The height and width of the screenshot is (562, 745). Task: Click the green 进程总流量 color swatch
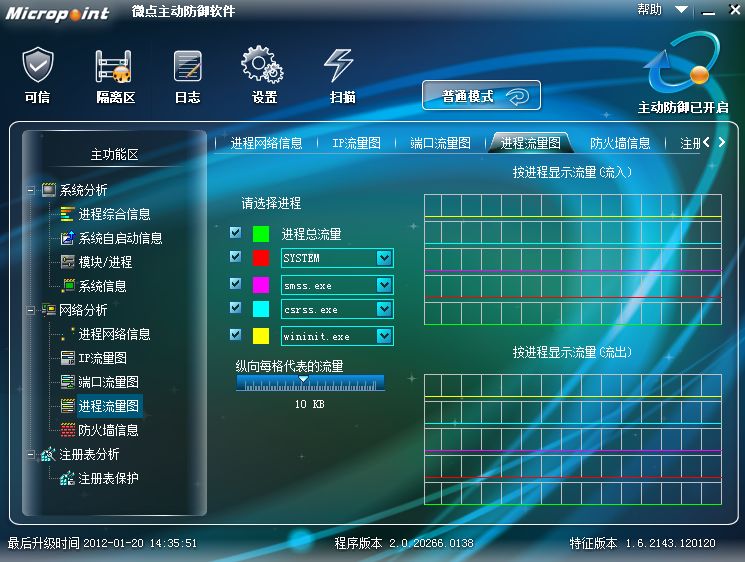(x=260, y=234)
